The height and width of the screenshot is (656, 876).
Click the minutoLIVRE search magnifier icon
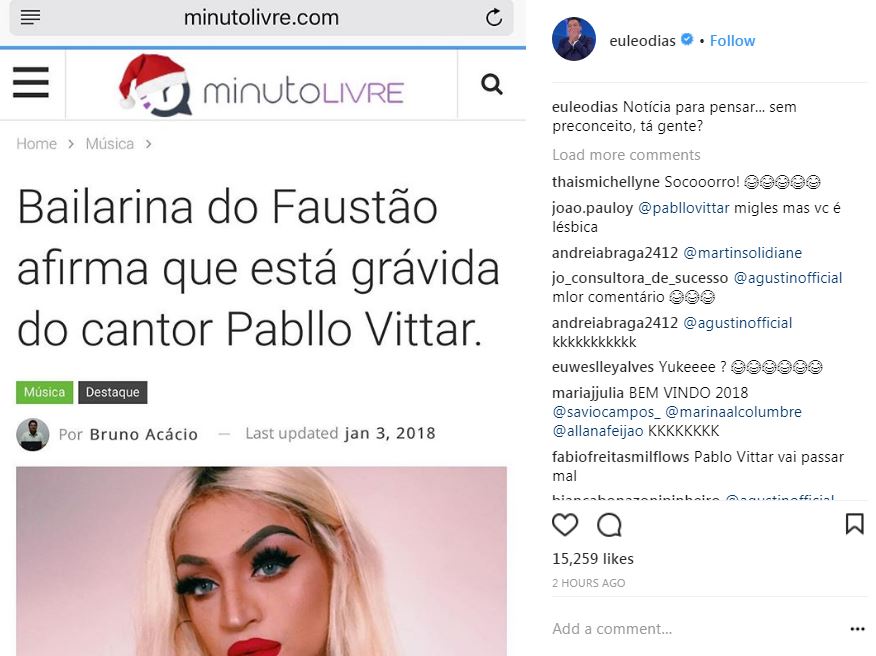pyautogui.click(x=492, y=84)
